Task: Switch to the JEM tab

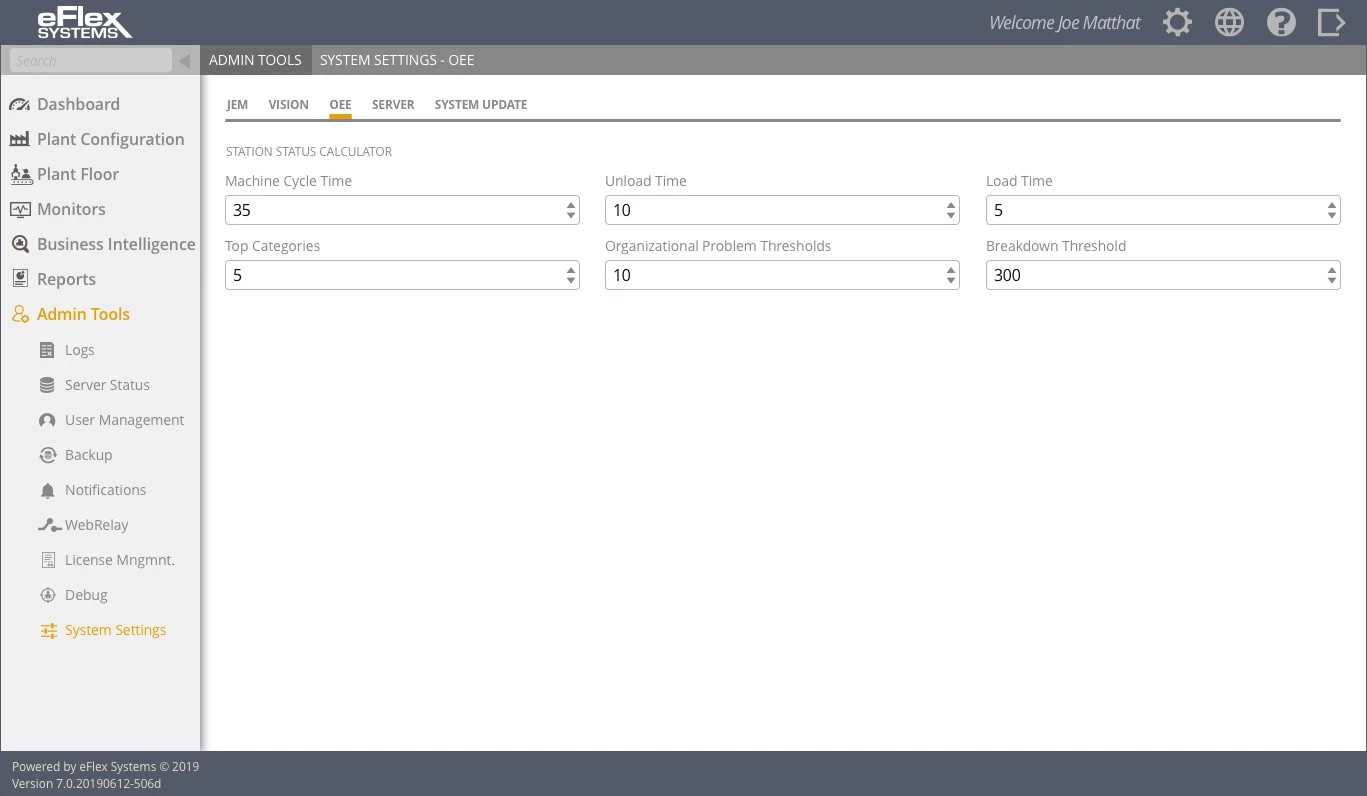Action: pos(237,104)
